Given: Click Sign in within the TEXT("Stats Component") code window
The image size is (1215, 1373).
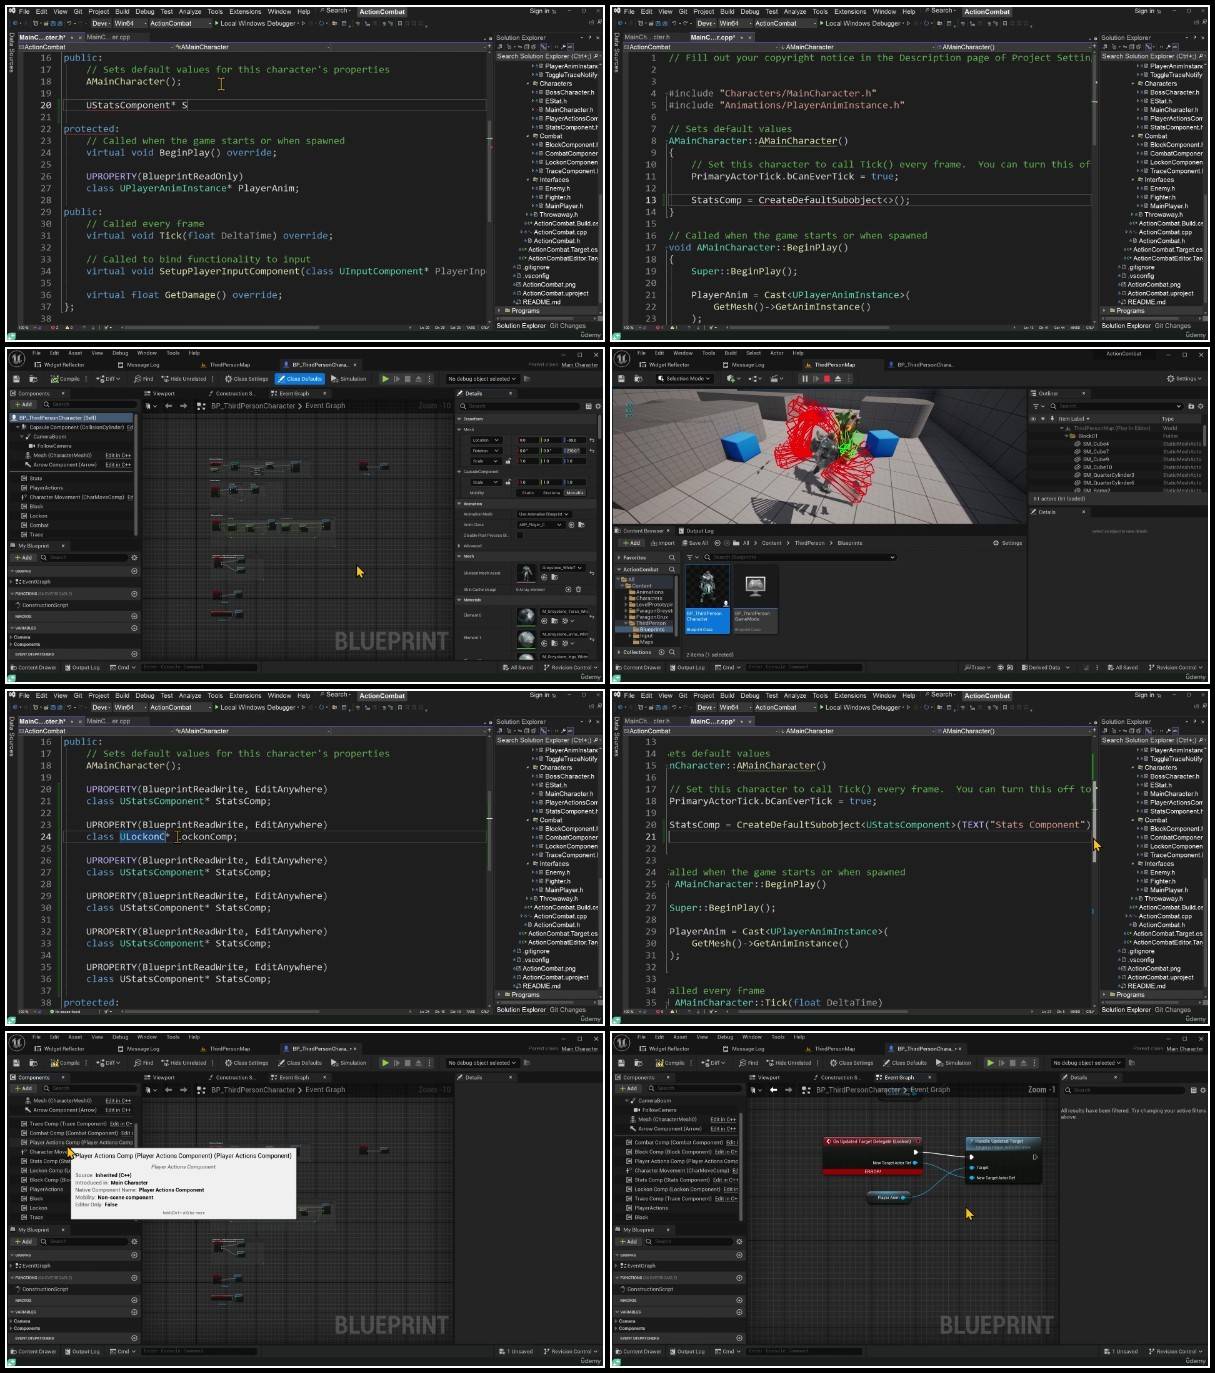Looking at the screenshot, I should pyautogui.click(x=1144, y=695).
